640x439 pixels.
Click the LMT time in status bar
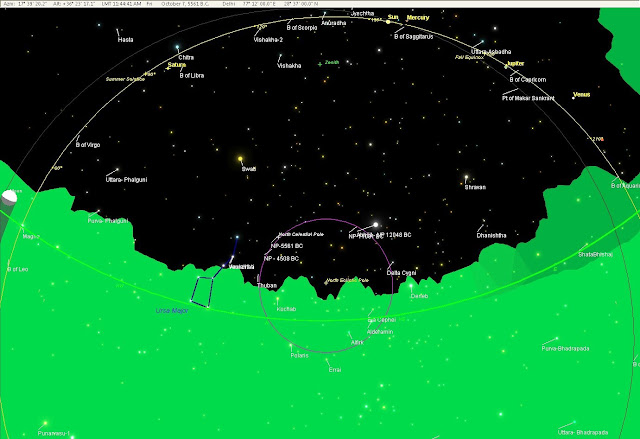point(120,4)
